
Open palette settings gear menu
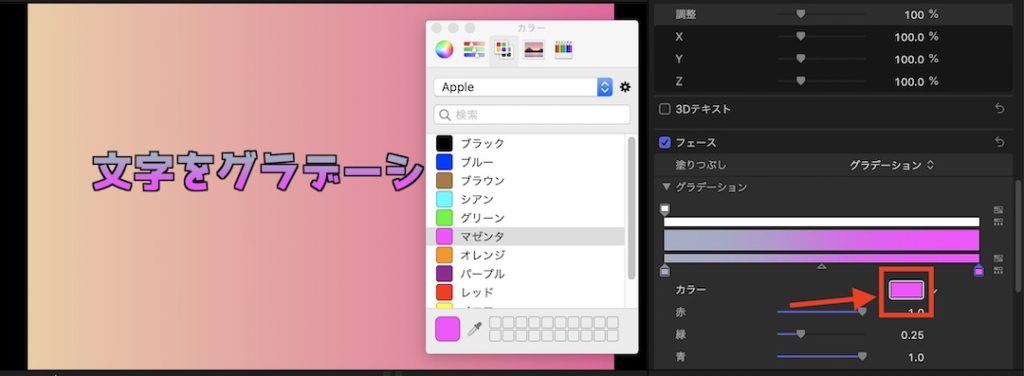click(x=625, y=87)
